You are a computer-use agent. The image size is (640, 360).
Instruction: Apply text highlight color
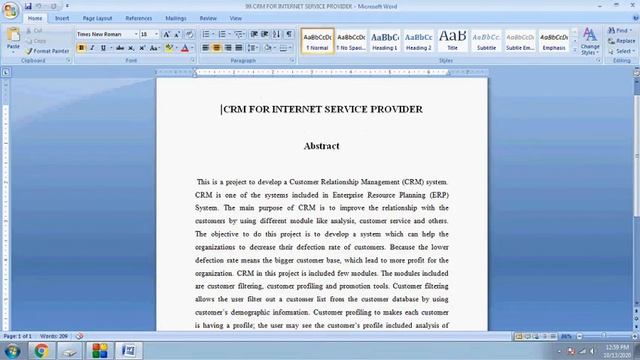pyautogui.click(x=169, y=48)
